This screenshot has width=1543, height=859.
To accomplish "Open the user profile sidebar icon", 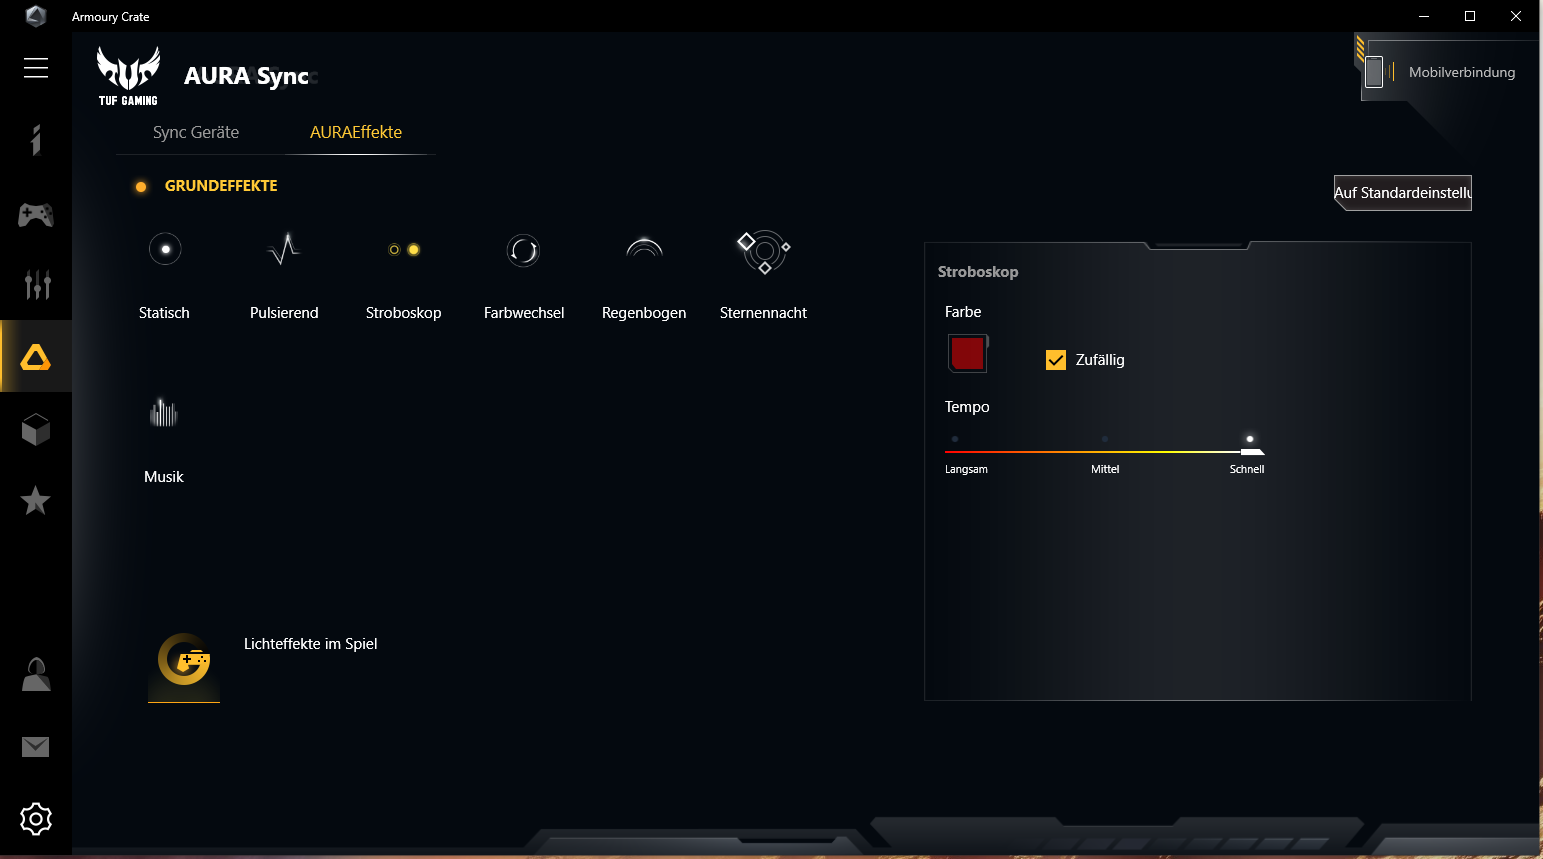I will coord(36,675).
